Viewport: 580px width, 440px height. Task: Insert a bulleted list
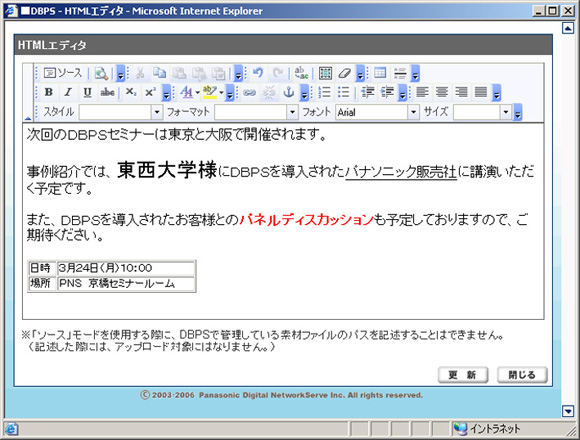point(344,92)
